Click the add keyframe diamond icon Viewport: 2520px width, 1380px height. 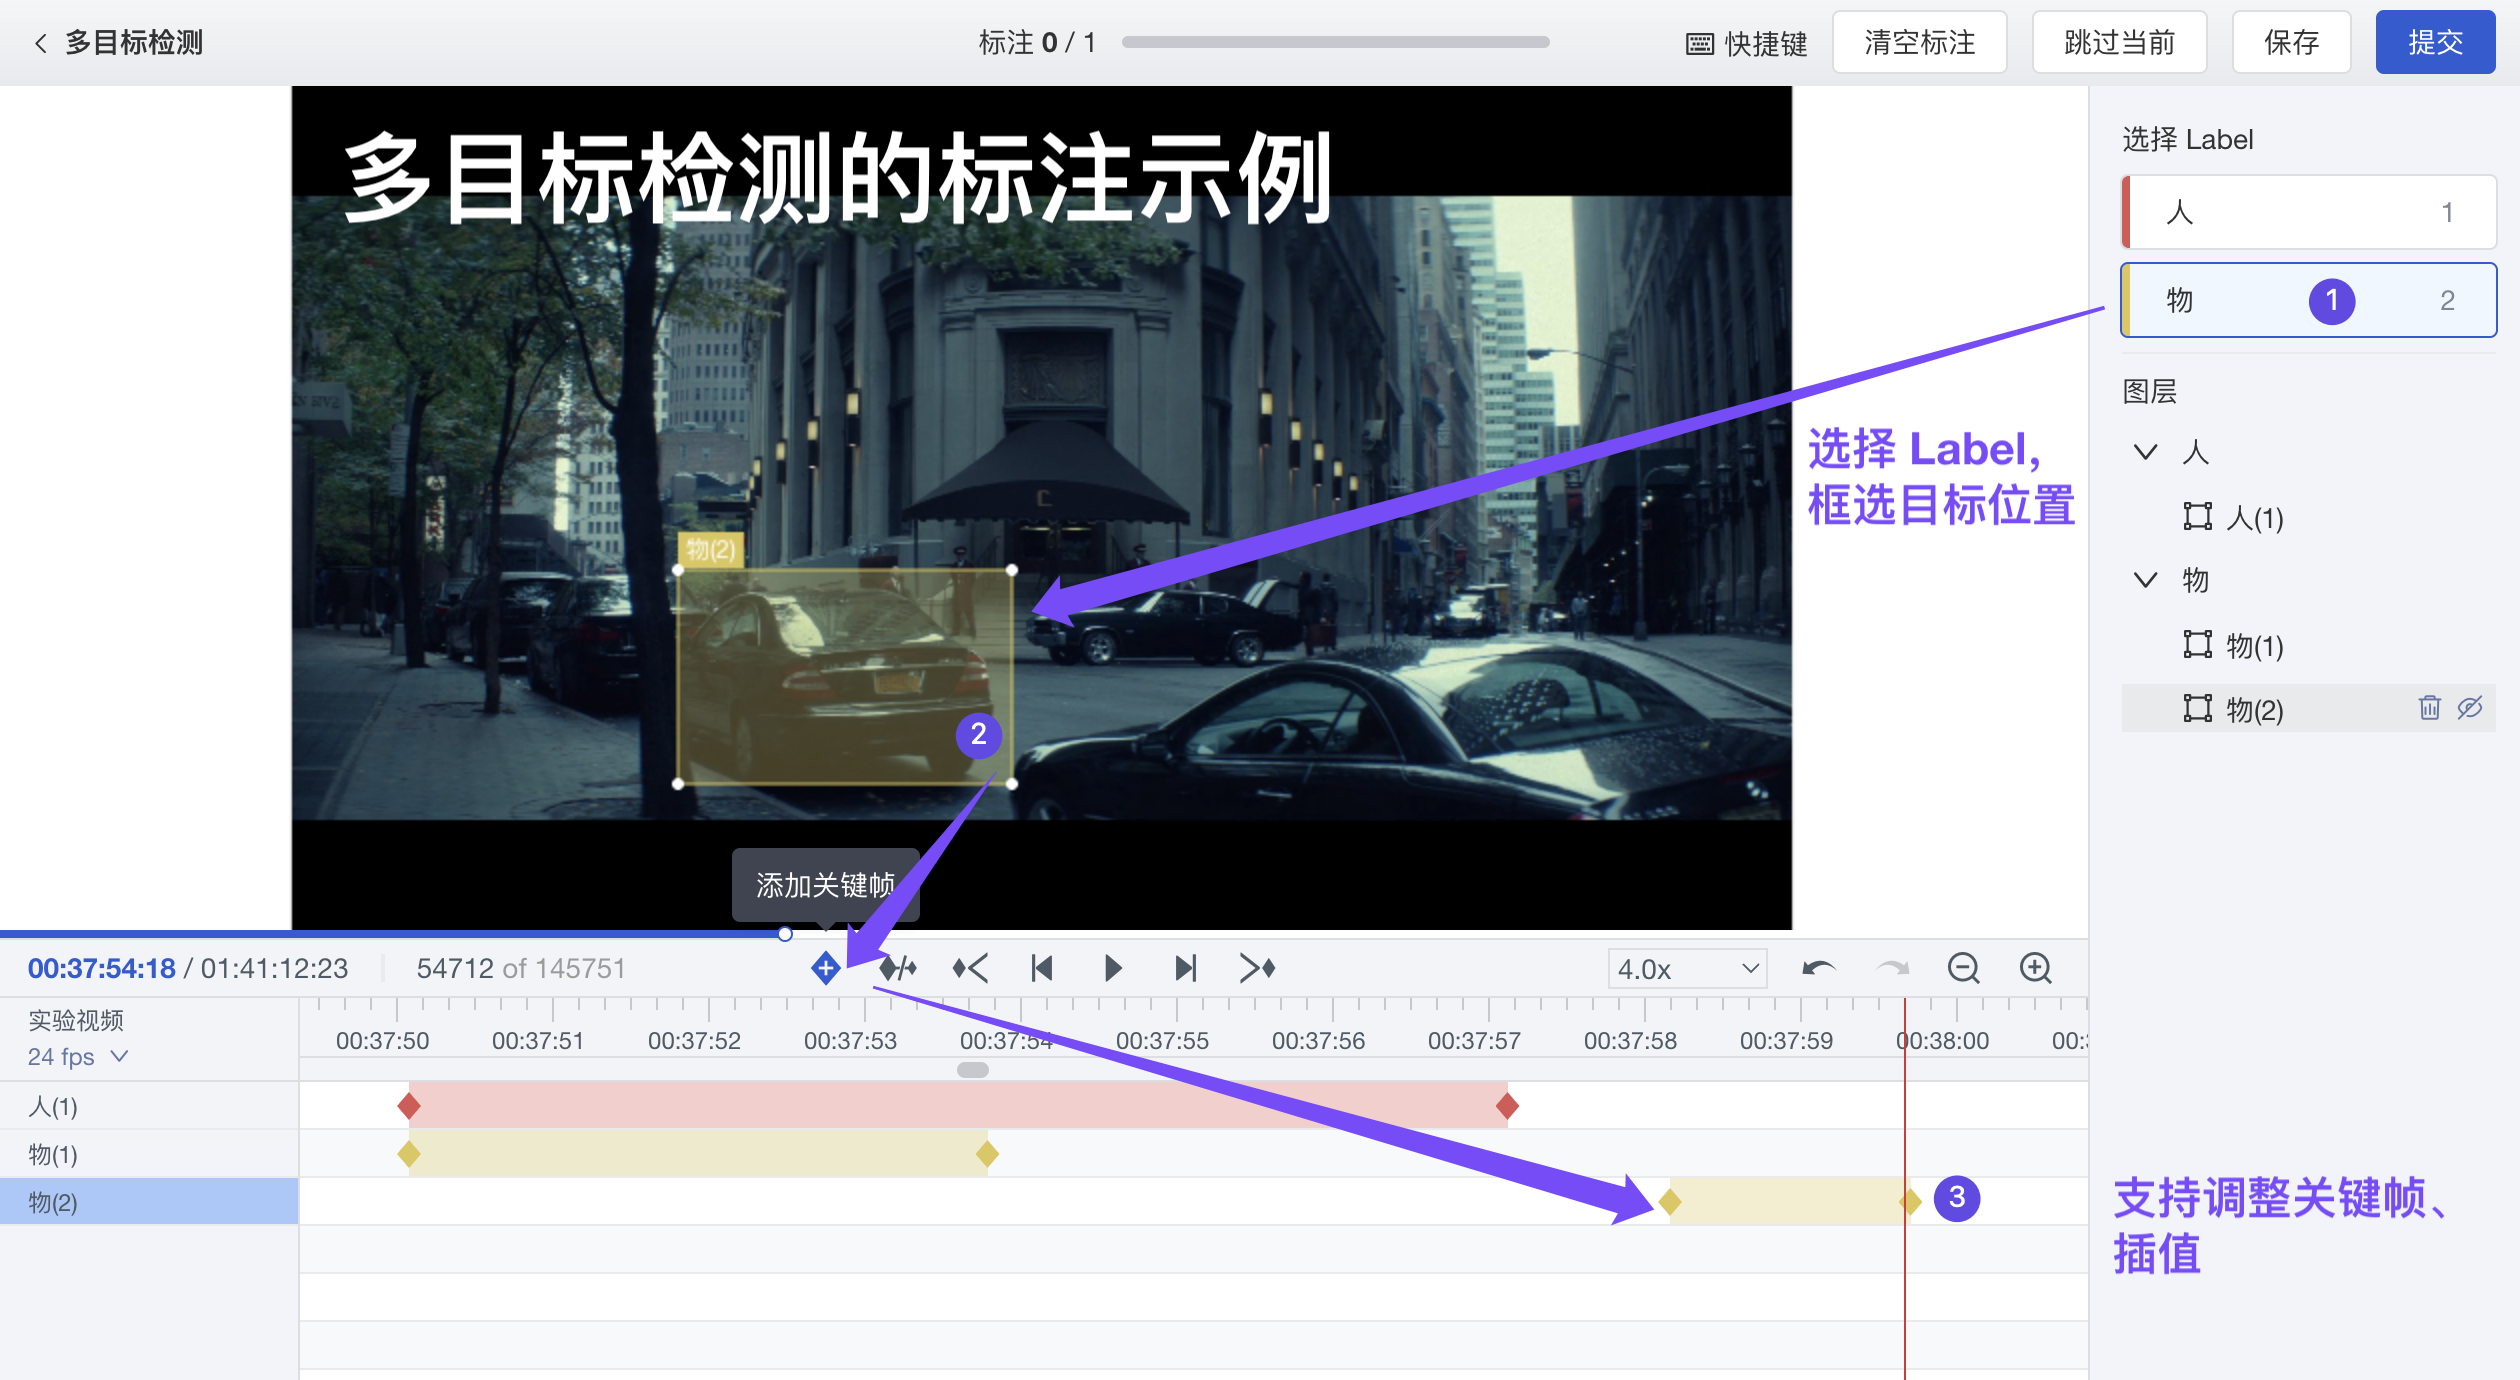825,968
